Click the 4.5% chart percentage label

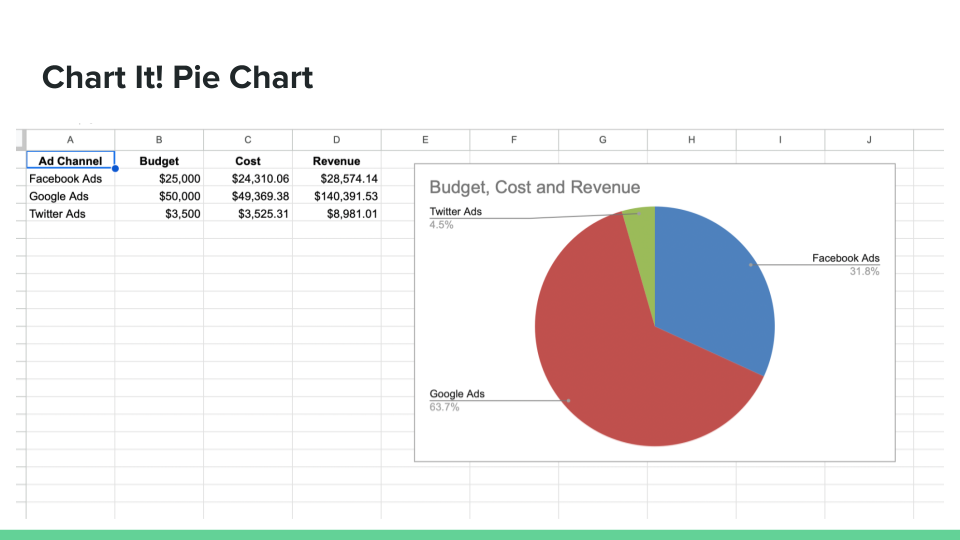pyautogui.click(x=441, y=225)
